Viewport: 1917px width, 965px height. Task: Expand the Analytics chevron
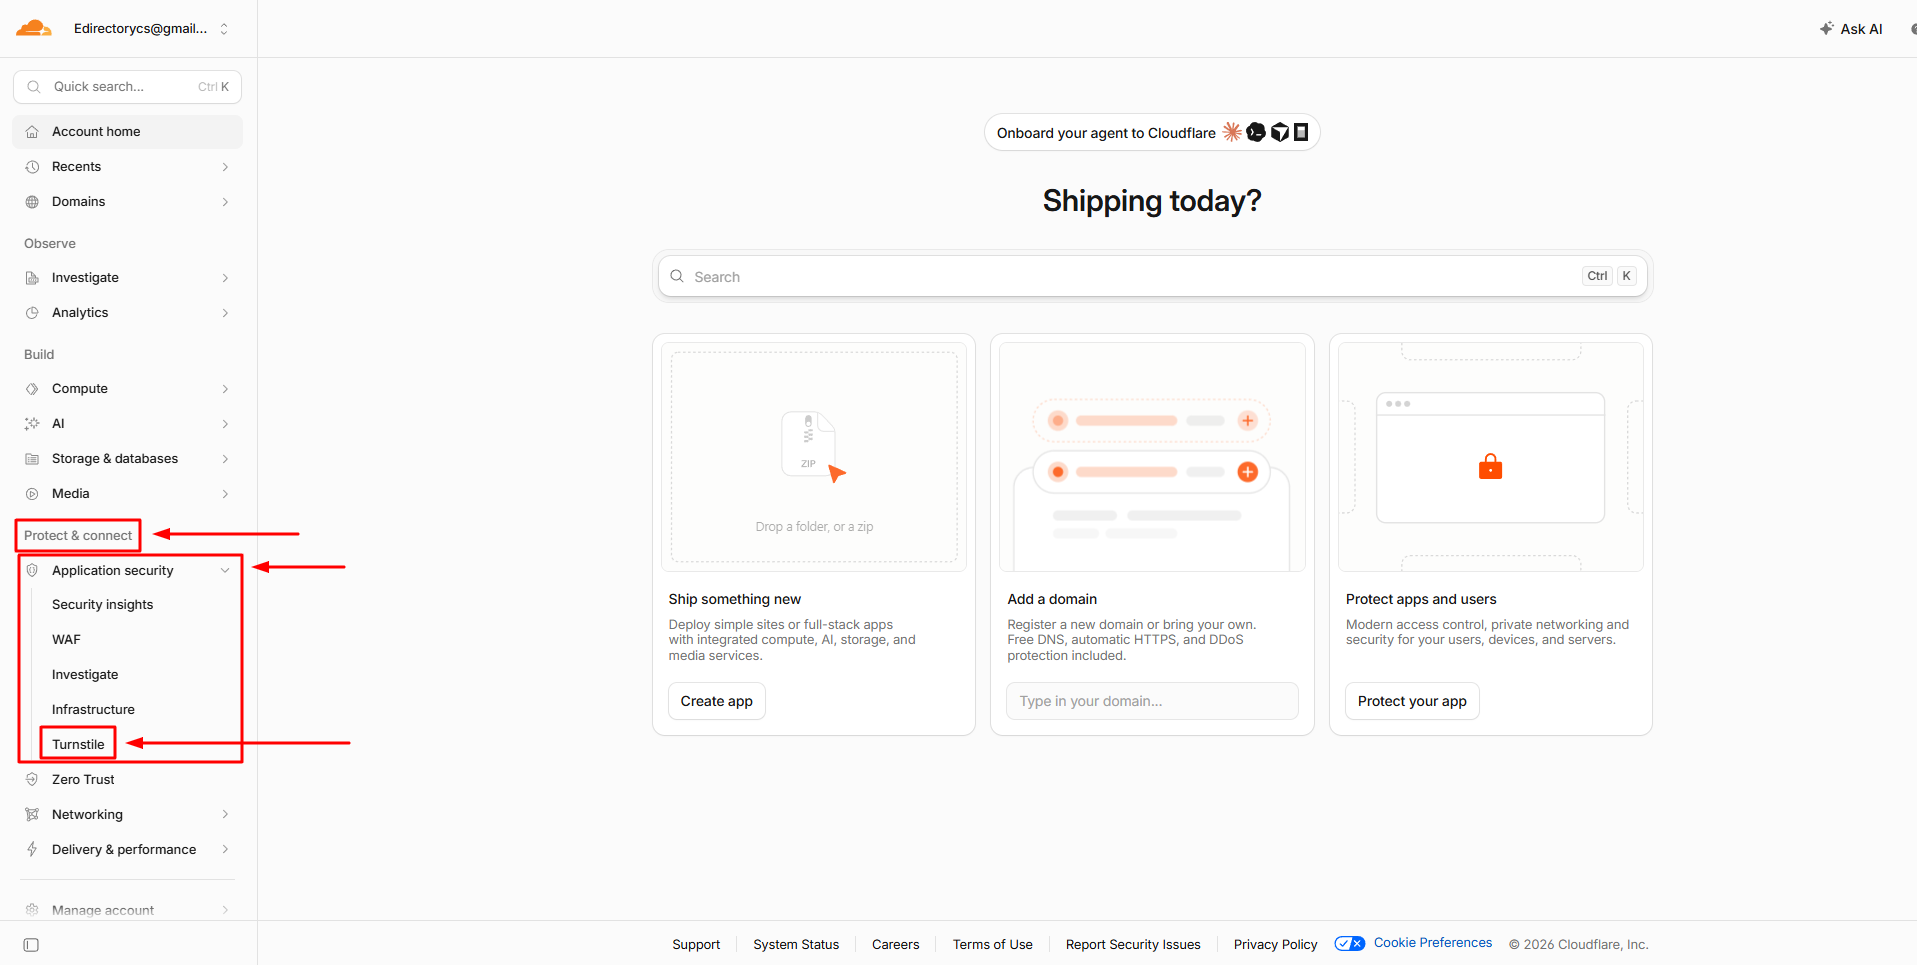click(225, 313)
